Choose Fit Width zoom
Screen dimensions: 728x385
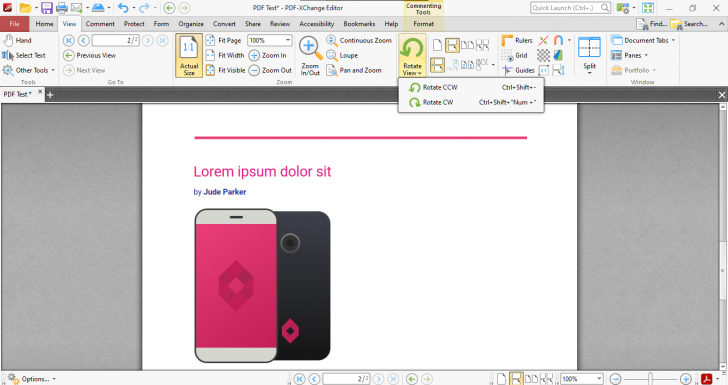coord(225,55)
